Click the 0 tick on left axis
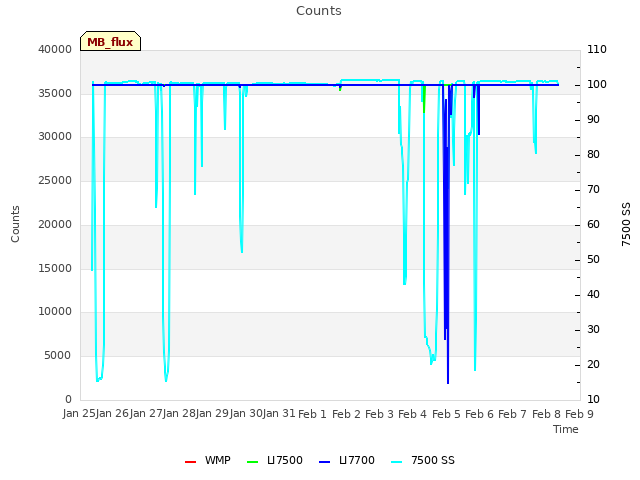This screenshot has width=640, height=480. (68, 399)
